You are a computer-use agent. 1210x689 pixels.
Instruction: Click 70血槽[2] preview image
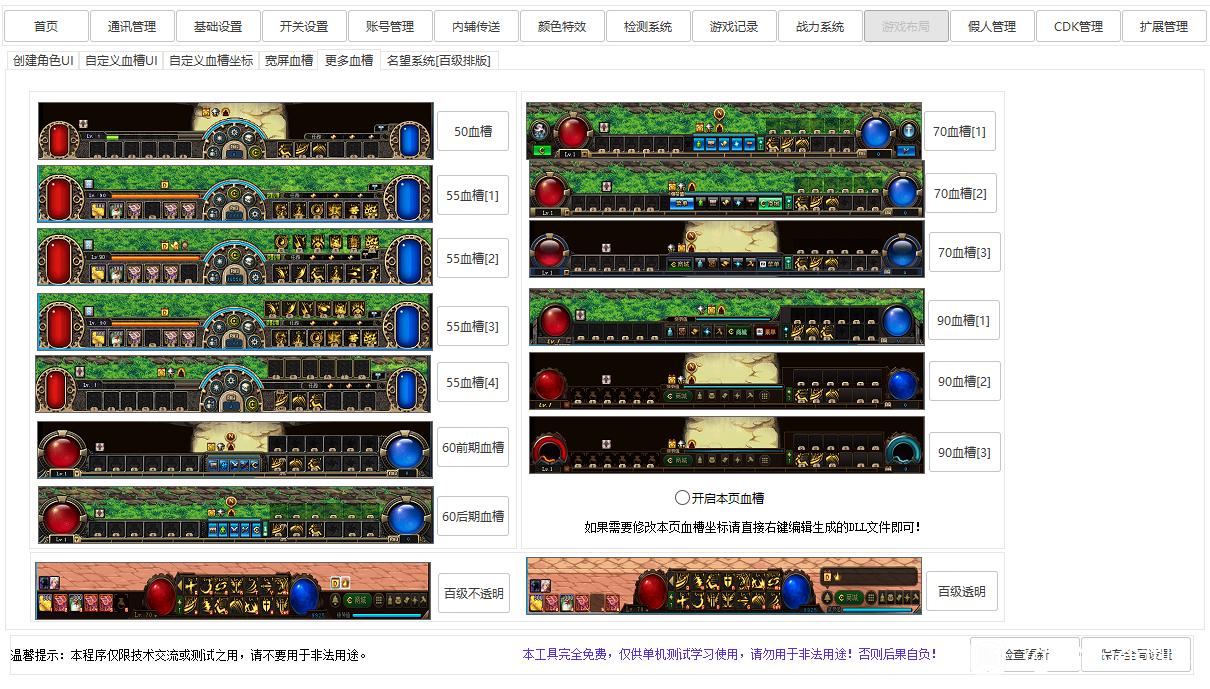pos(727,189)
